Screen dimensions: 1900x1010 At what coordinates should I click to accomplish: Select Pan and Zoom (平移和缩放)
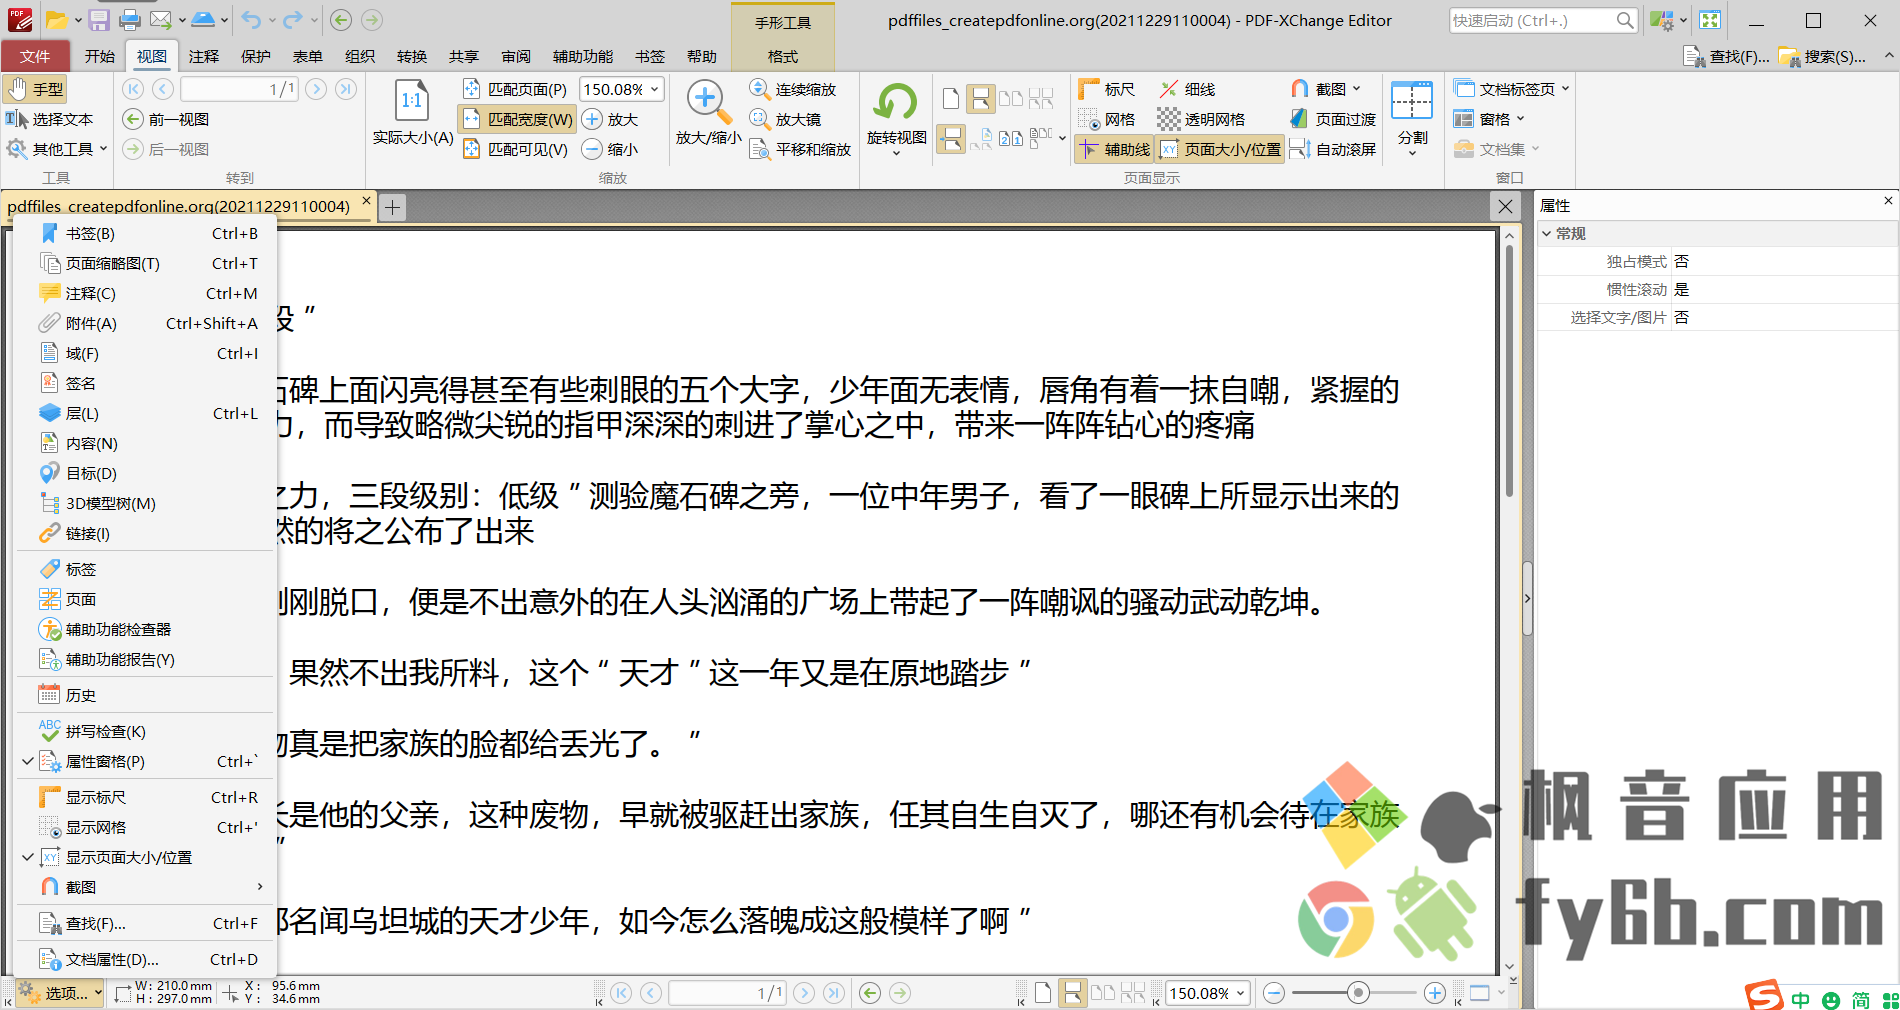coord(800,149)
